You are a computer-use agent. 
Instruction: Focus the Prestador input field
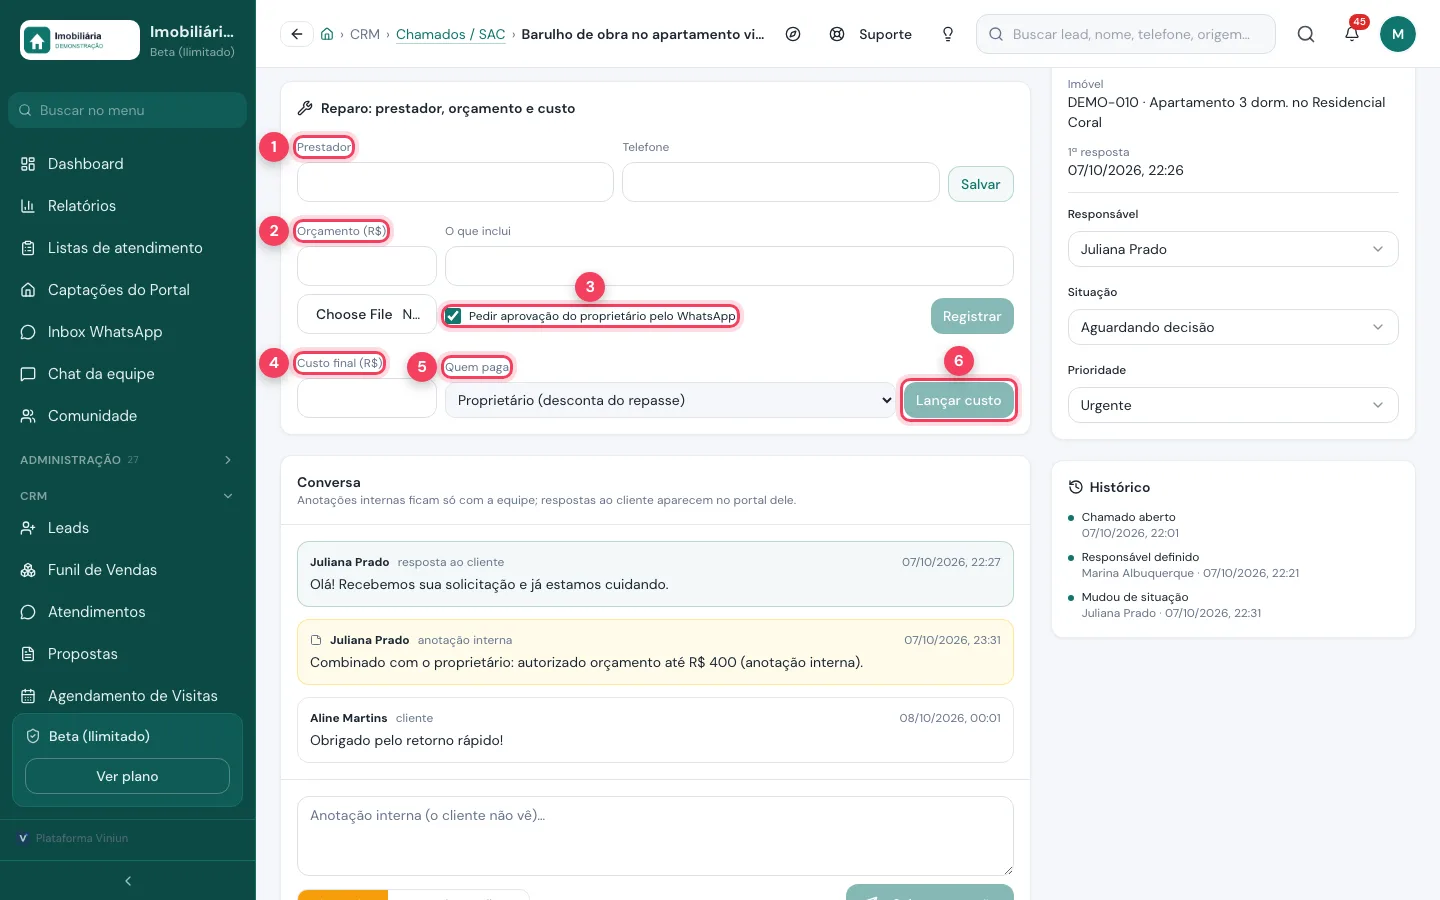[x=455, y=182]
